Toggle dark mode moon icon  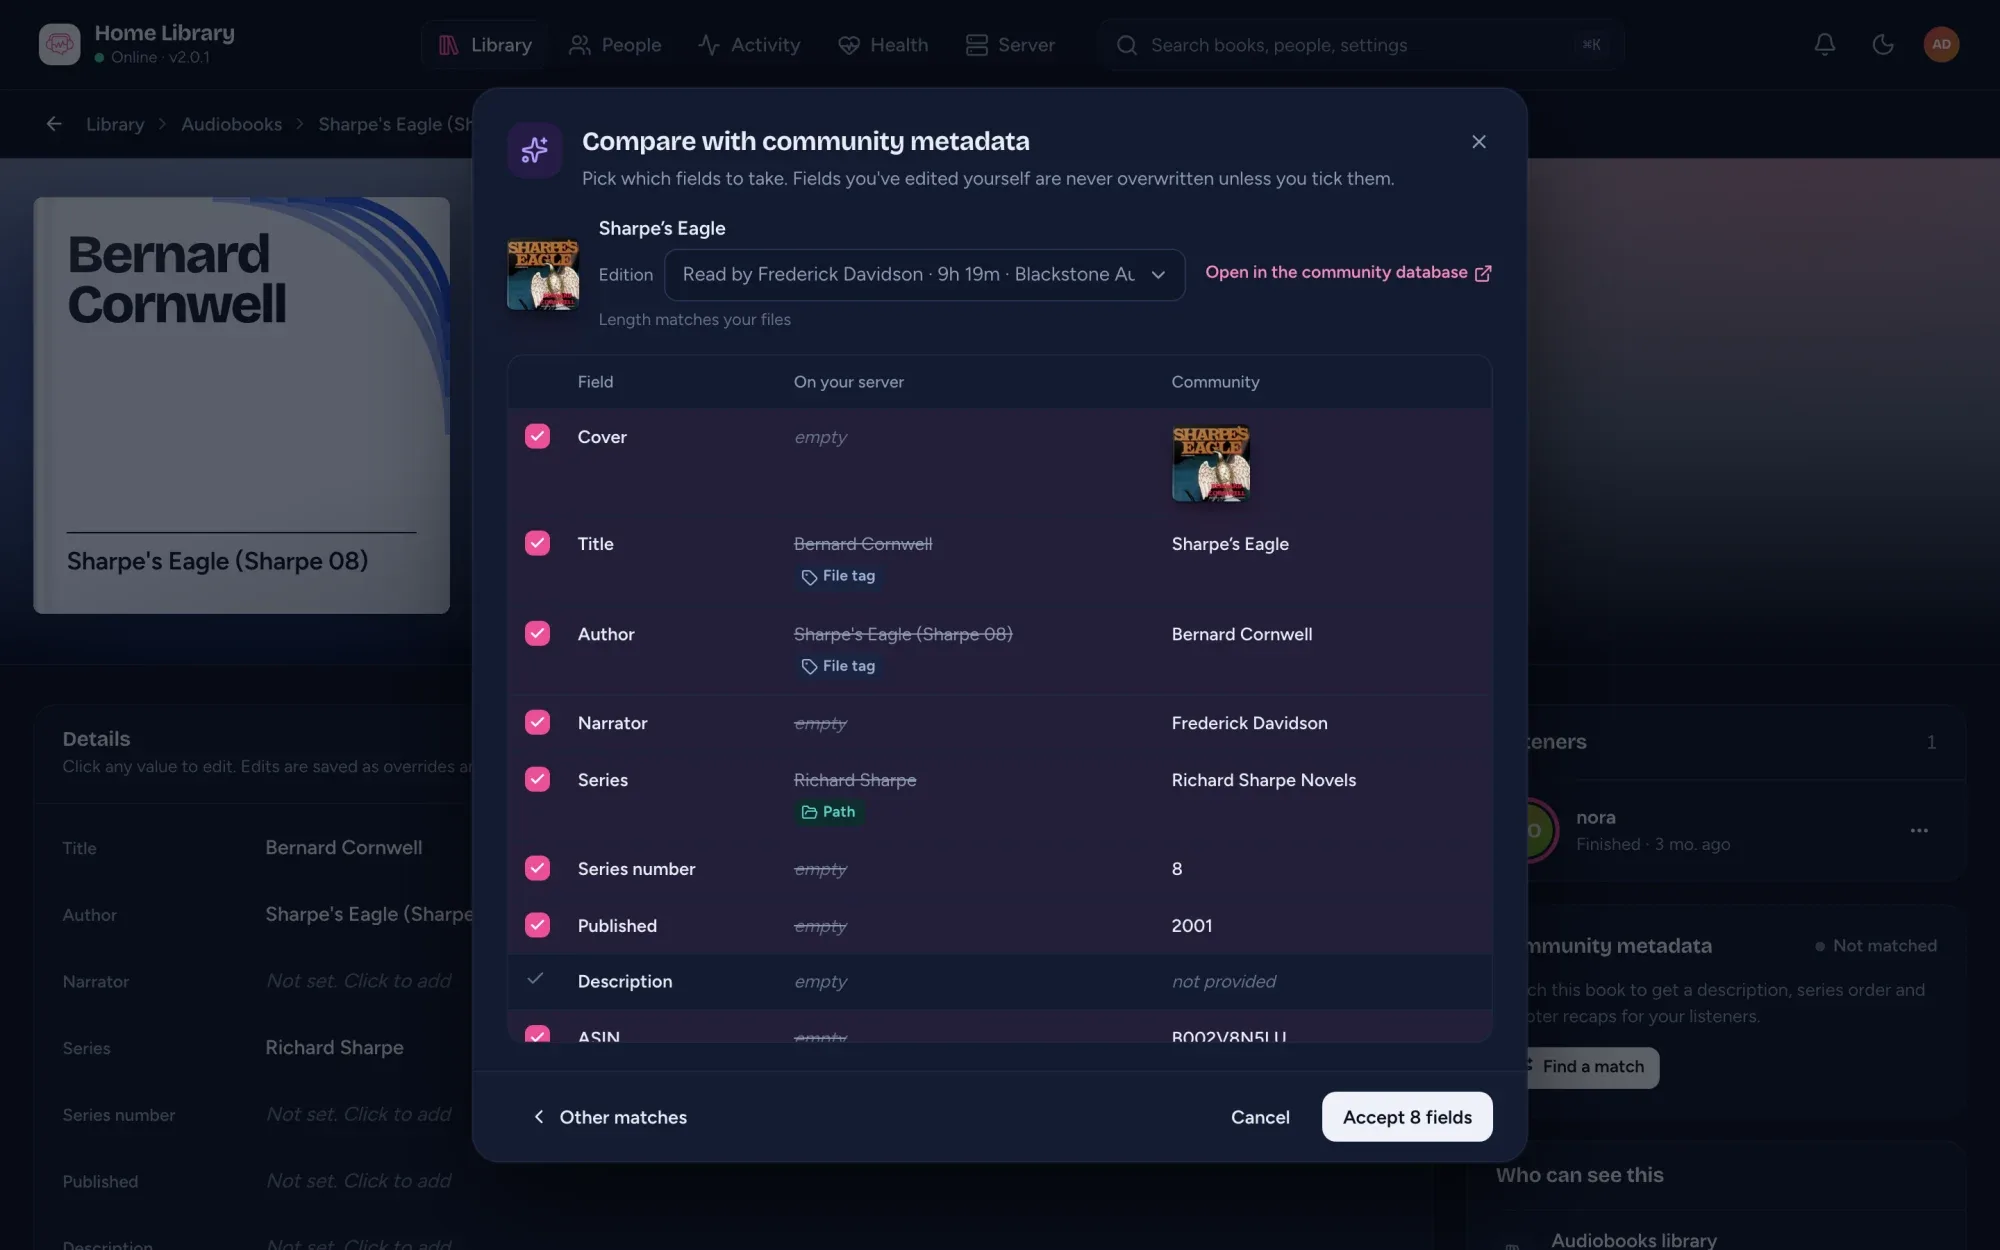point(1882,44)
